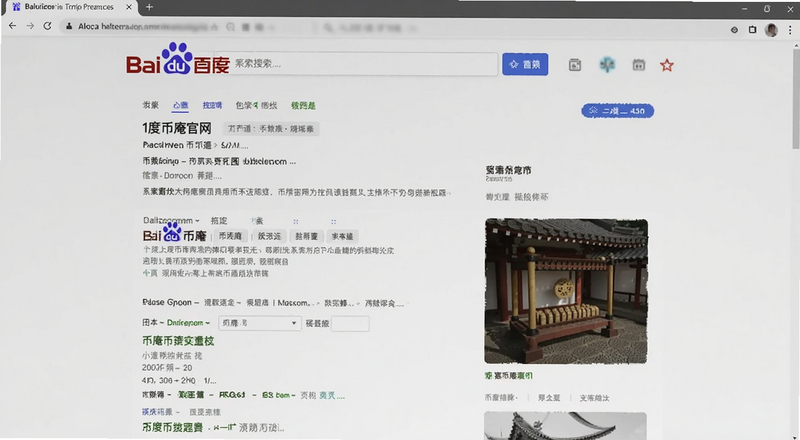Click the blue pill button showing 450
The height and width of the screenshot is (440, 800).
(x=617, y=111)
